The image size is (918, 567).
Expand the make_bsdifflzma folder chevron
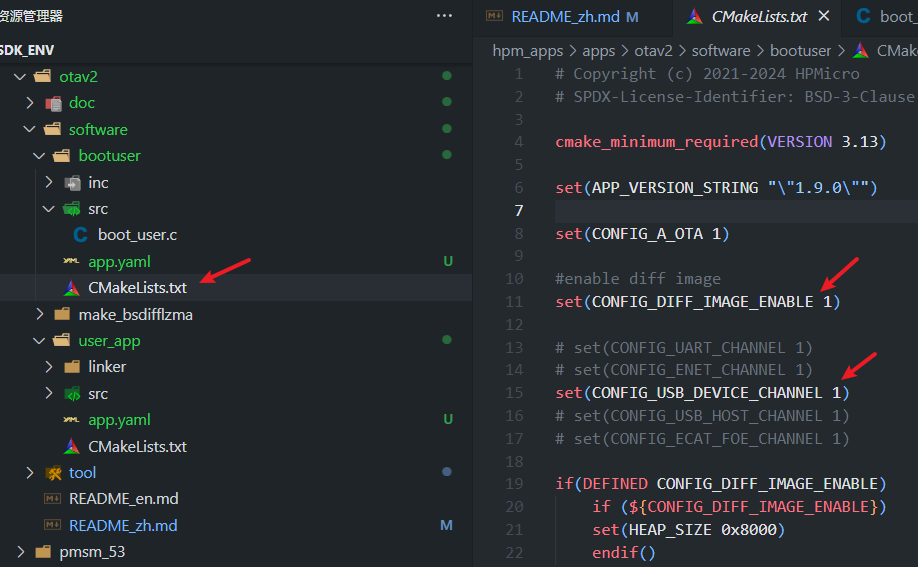point(39,315)
